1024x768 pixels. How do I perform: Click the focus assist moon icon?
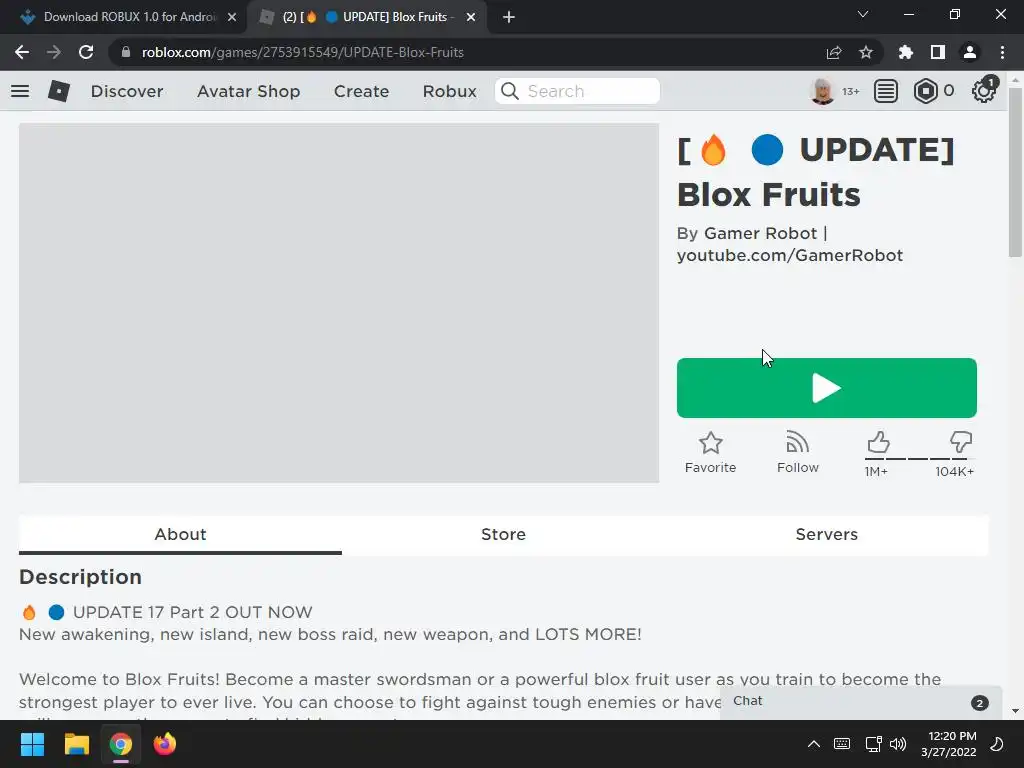point(997,744)
